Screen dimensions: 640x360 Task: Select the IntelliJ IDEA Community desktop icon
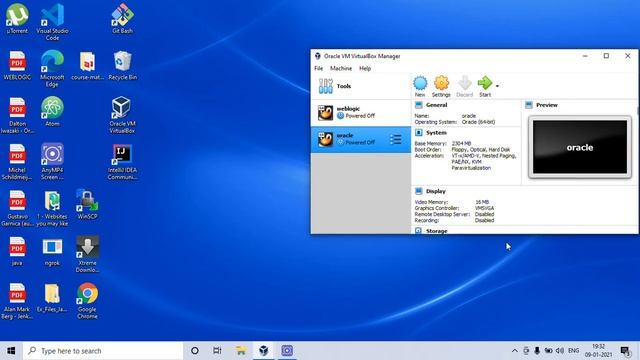tap(122, 161)
